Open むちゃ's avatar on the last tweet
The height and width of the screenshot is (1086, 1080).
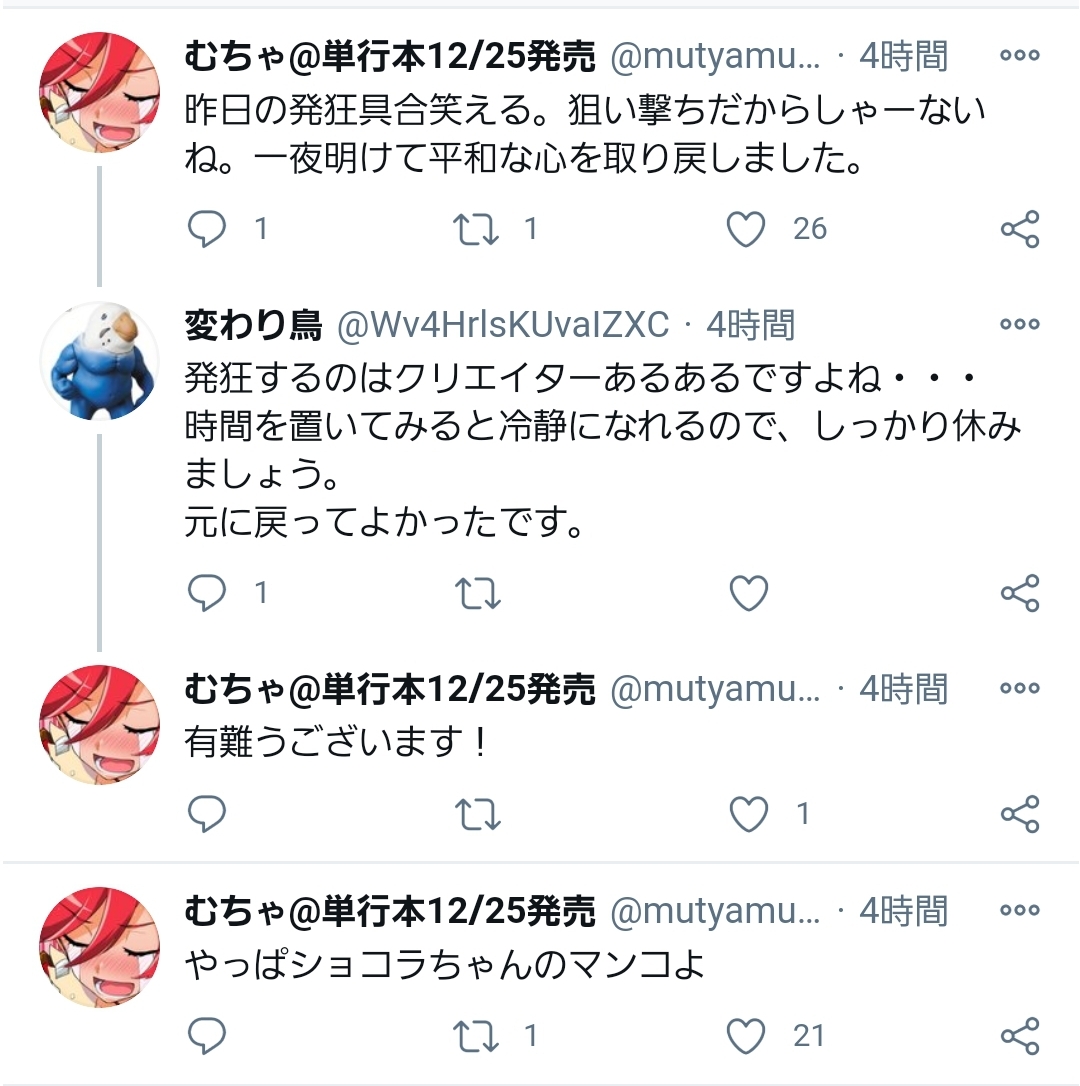point(100,947)
